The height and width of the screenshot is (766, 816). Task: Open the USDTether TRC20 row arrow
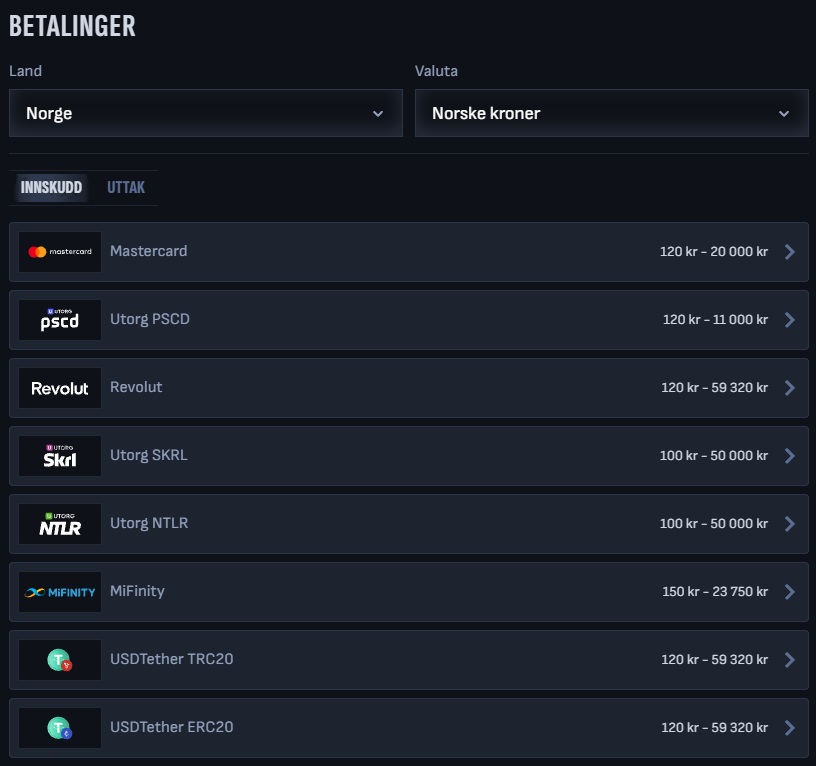[x=790, y=660]
